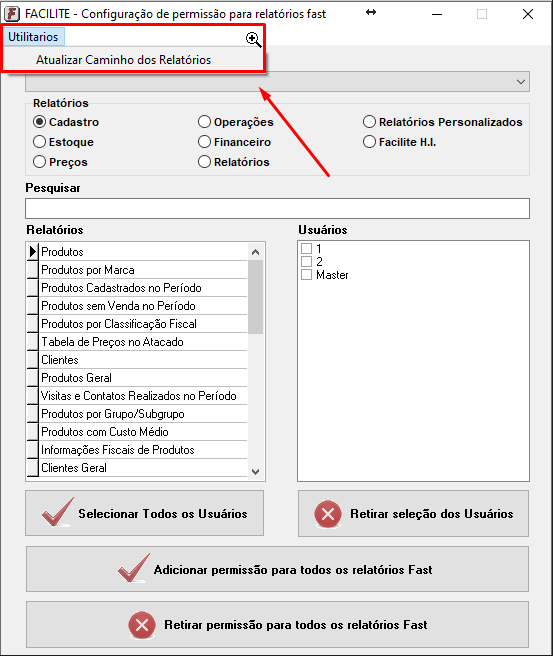Click the report list scroll-down arrow
The width and height of the screenshot is (553, 656).
click(256, 472)
